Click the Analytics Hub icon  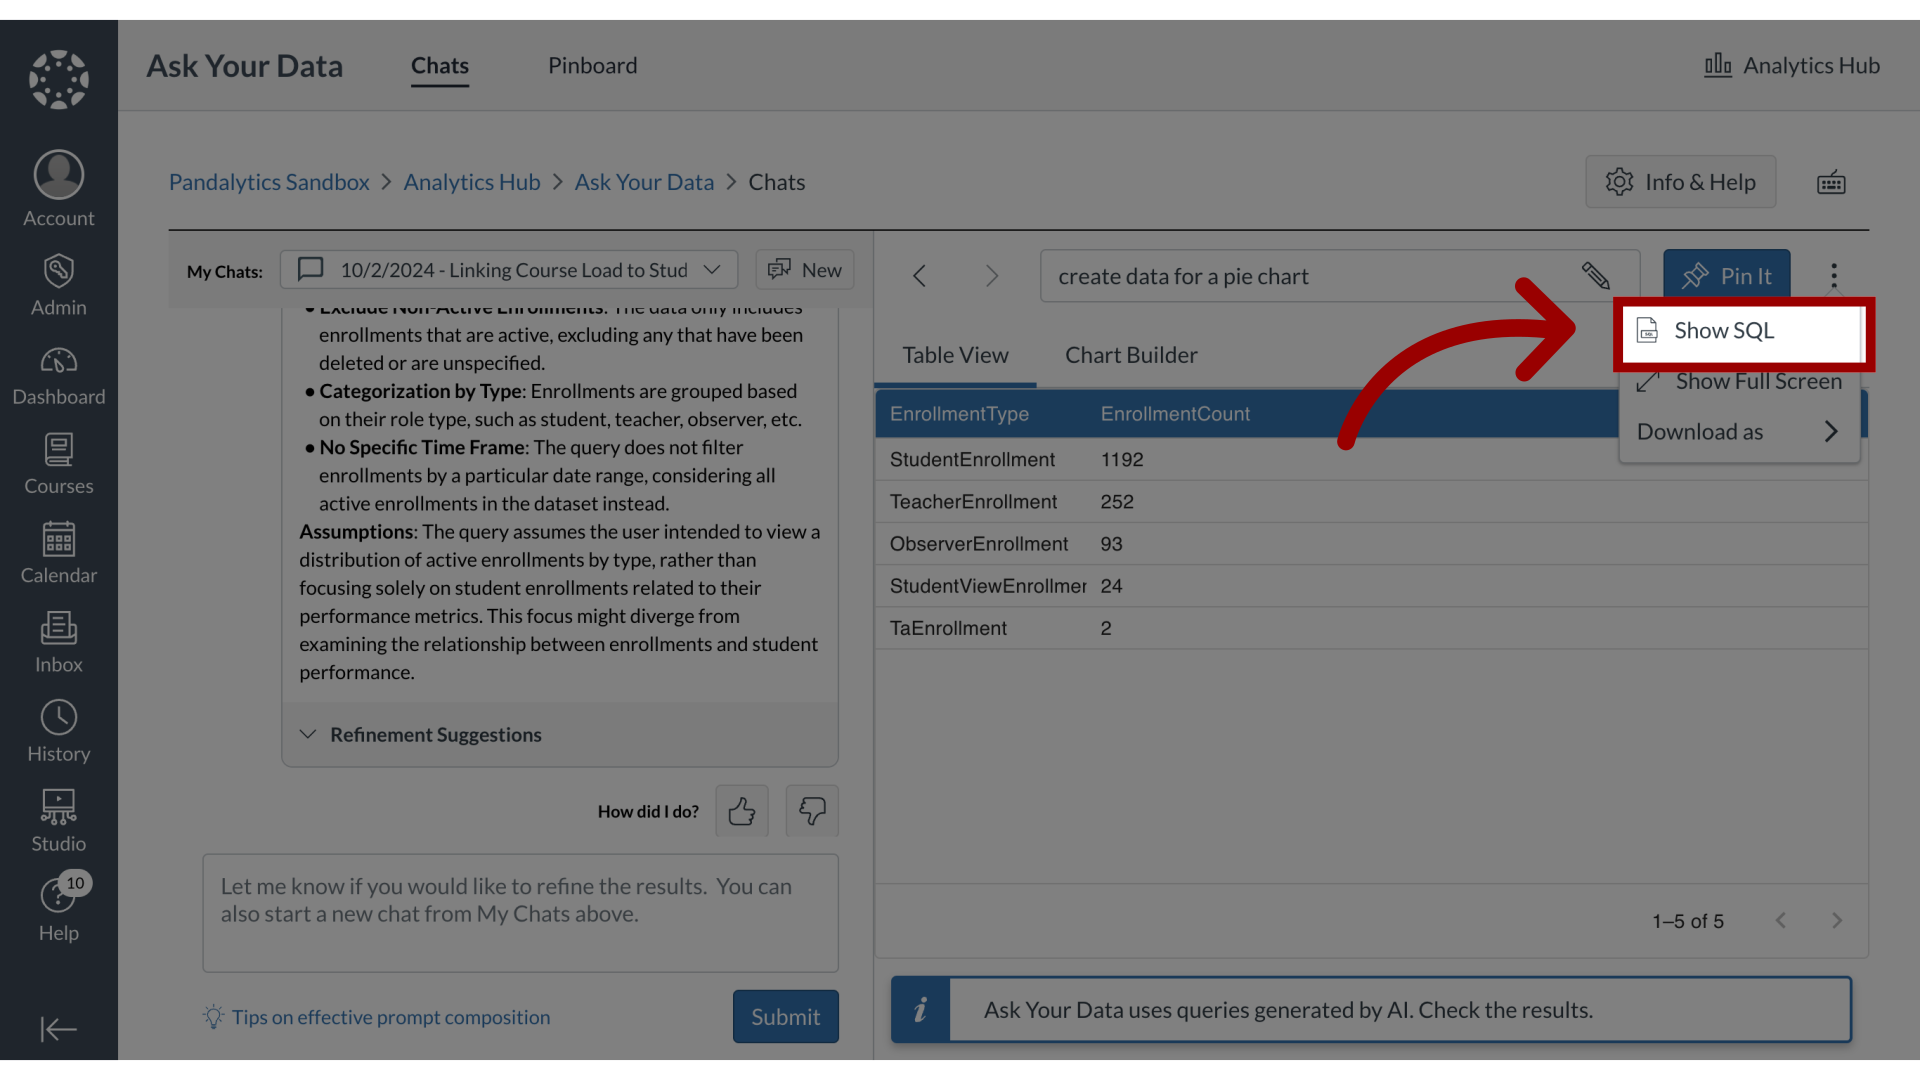1717,65
